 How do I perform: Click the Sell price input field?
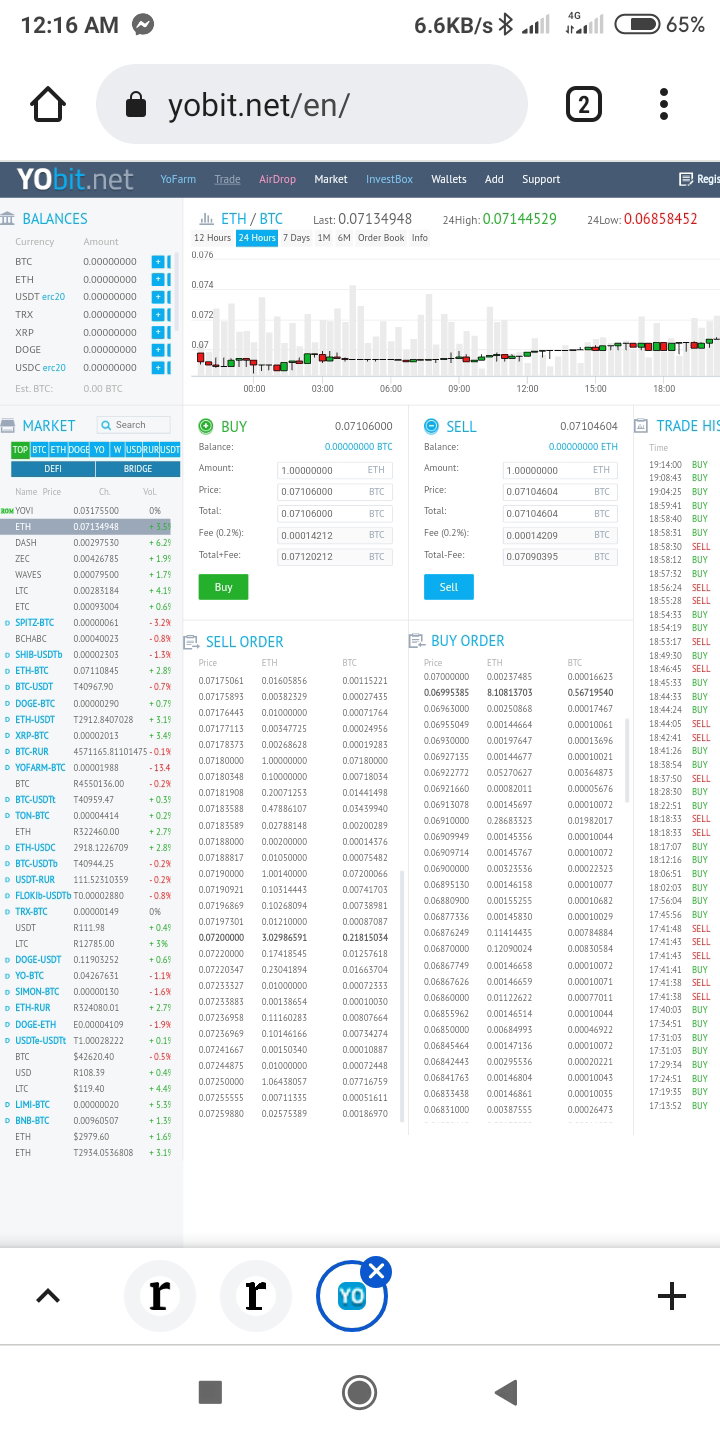tap(560, 492)
